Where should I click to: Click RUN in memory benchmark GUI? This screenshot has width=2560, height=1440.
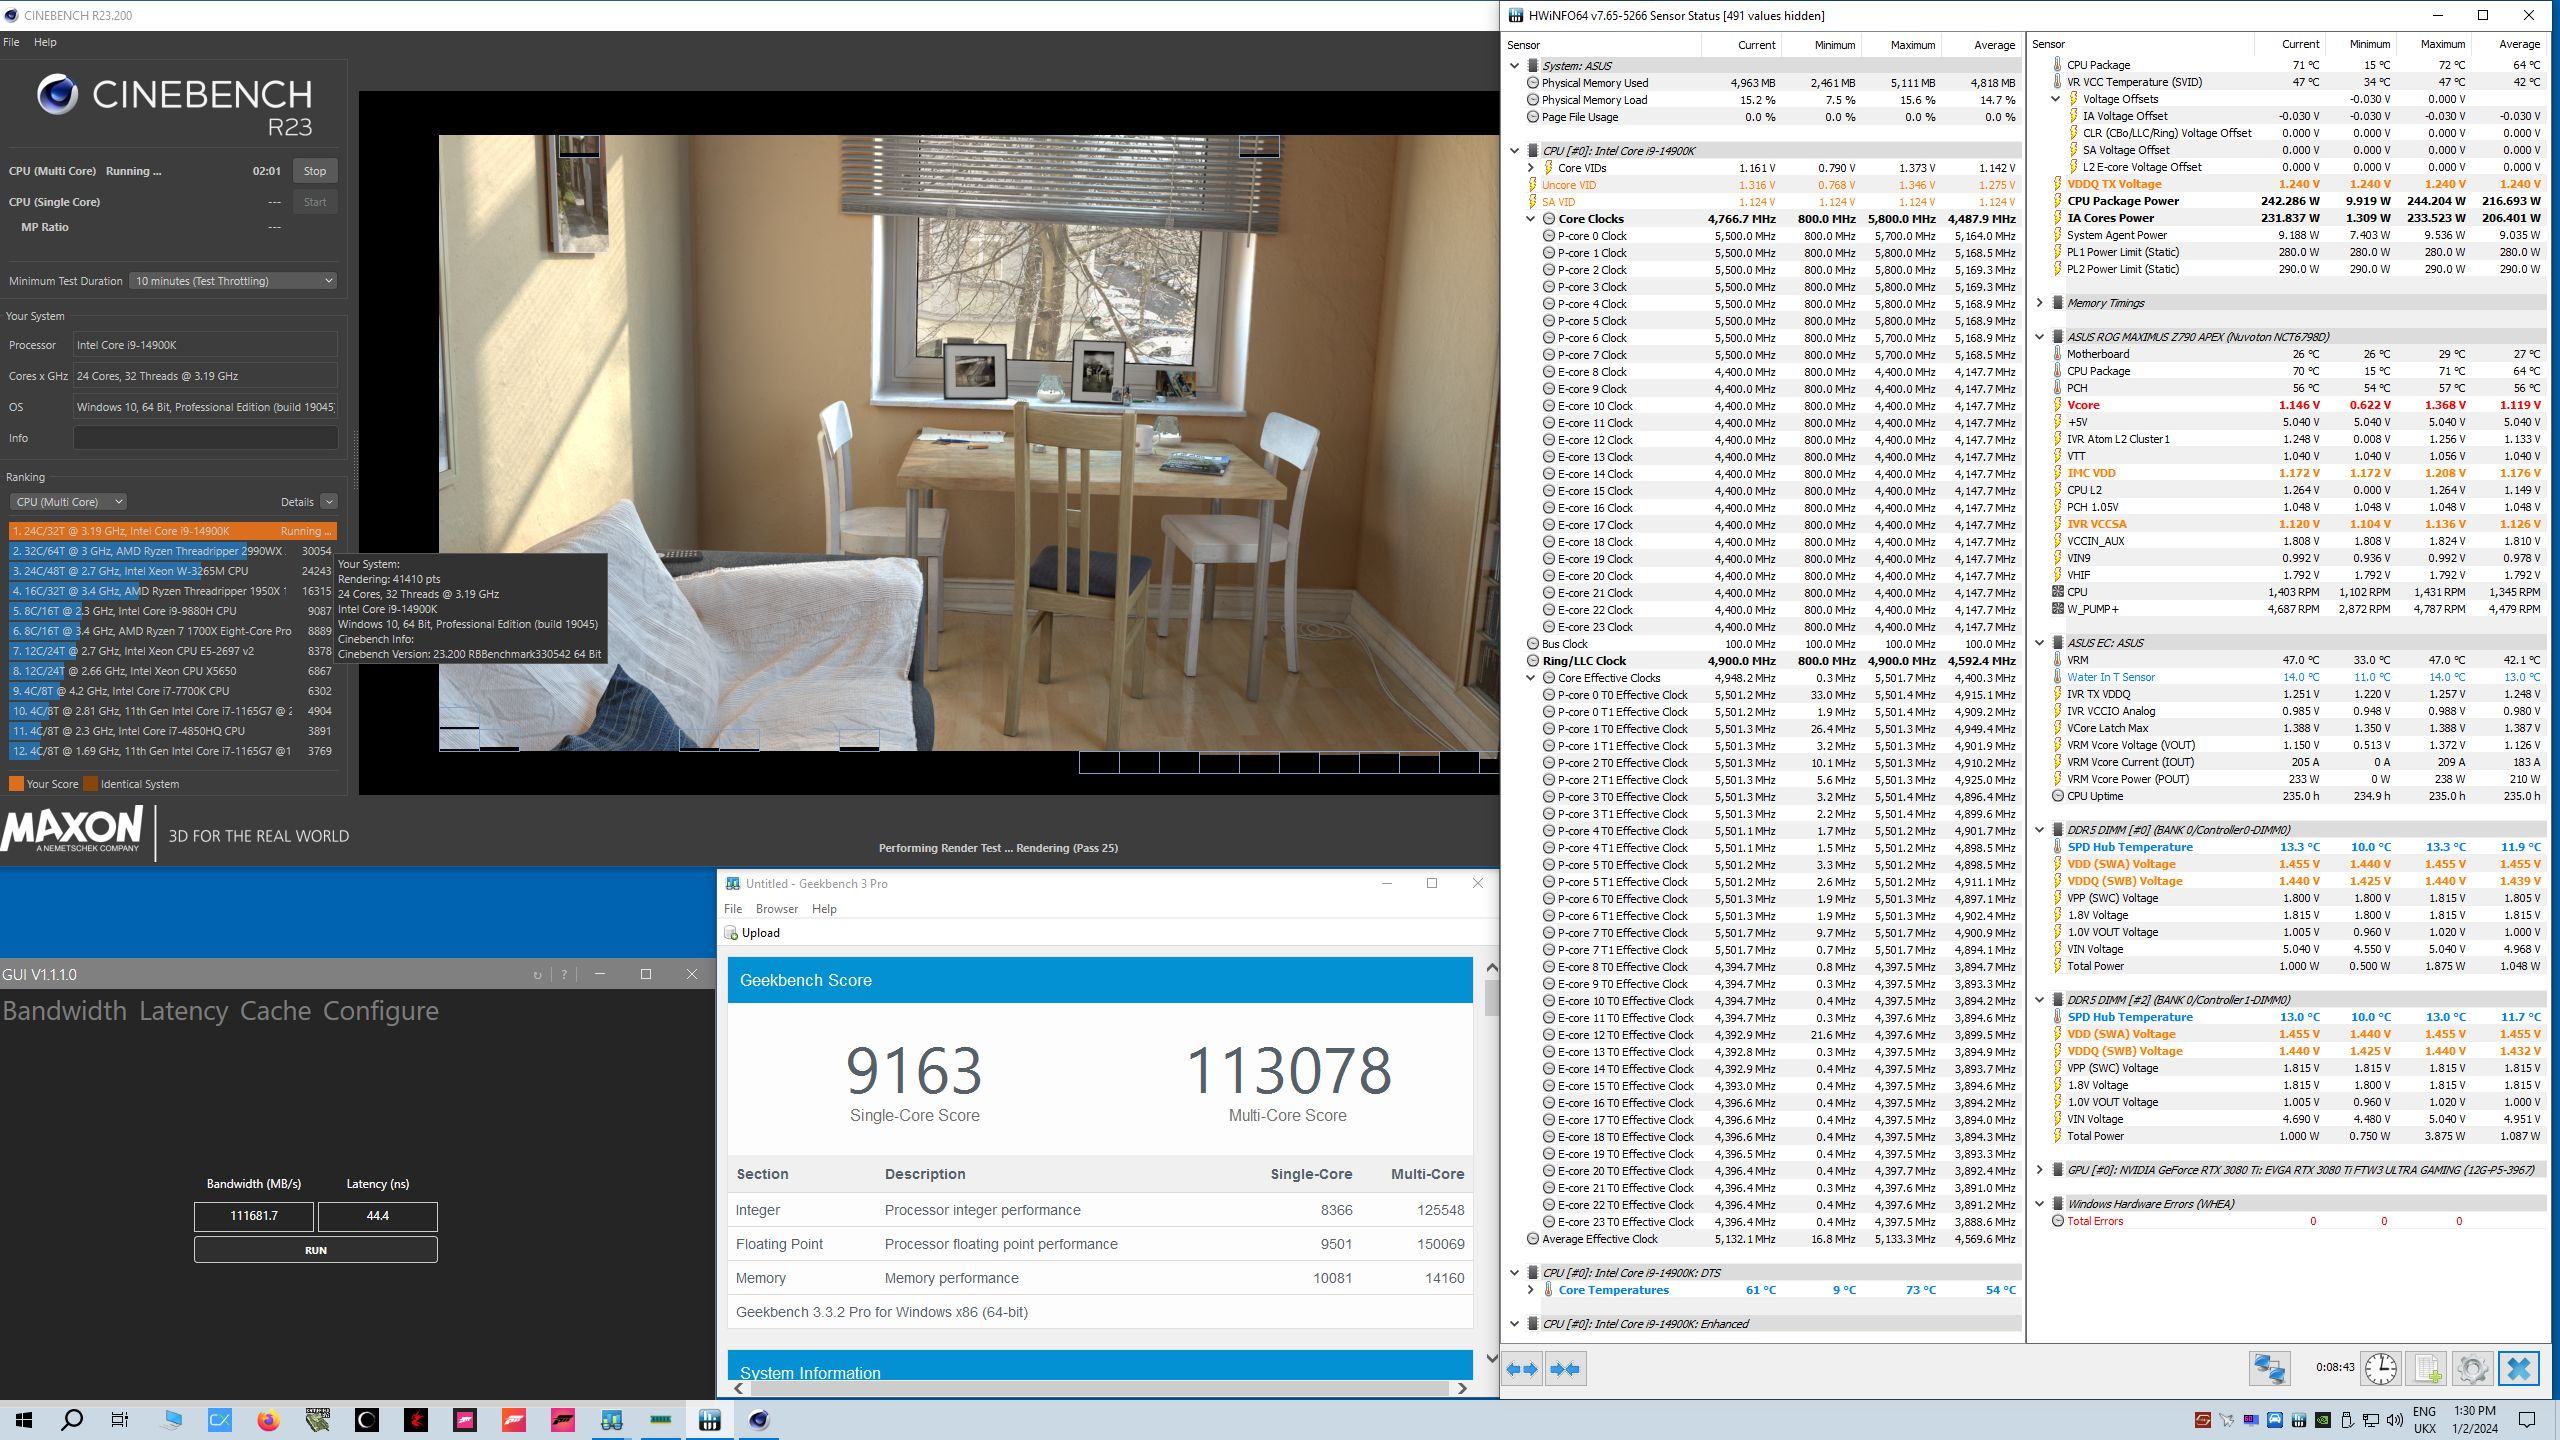(x=316, y=1250)
